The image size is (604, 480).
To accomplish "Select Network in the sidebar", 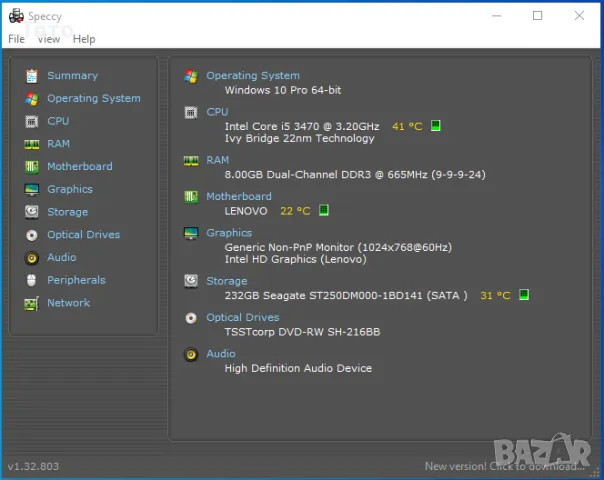I will (x=68, y=303).
